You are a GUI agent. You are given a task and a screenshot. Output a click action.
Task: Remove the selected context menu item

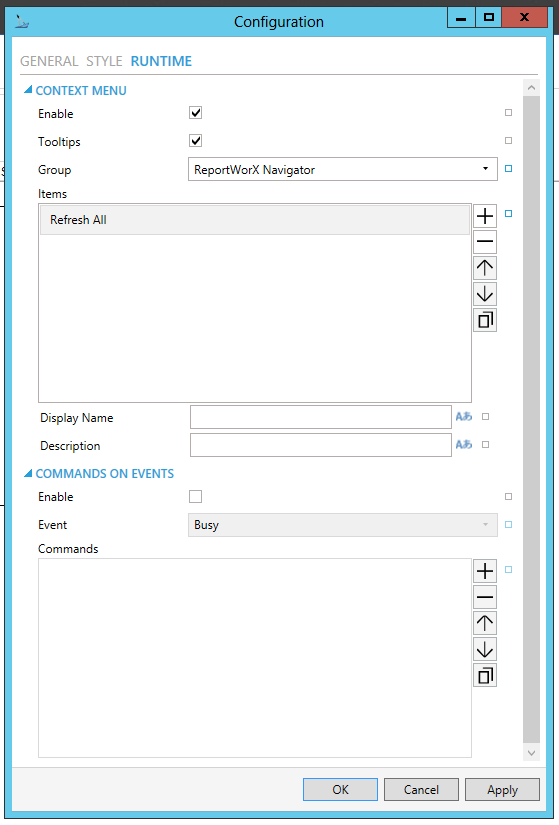click(x=485, y=242)
